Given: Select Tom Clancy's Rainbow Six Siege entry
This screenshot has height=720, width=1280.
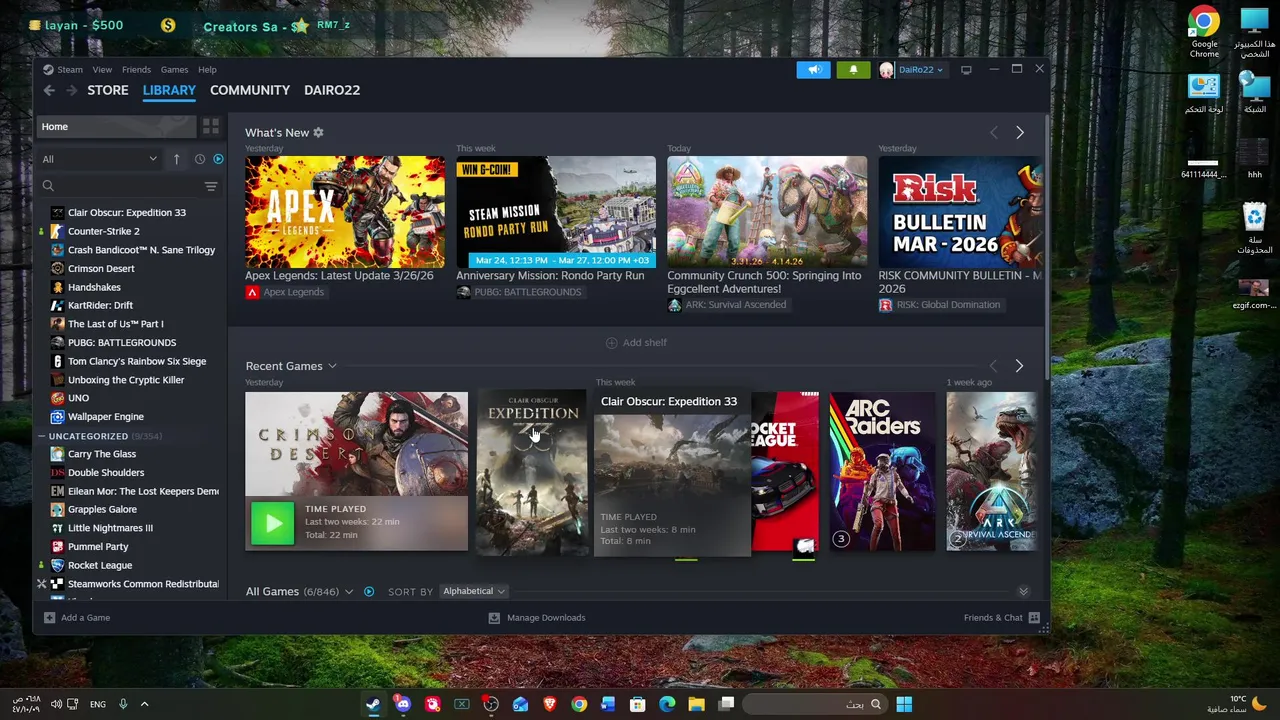Looking at the screenshot, I should [137, 362].
